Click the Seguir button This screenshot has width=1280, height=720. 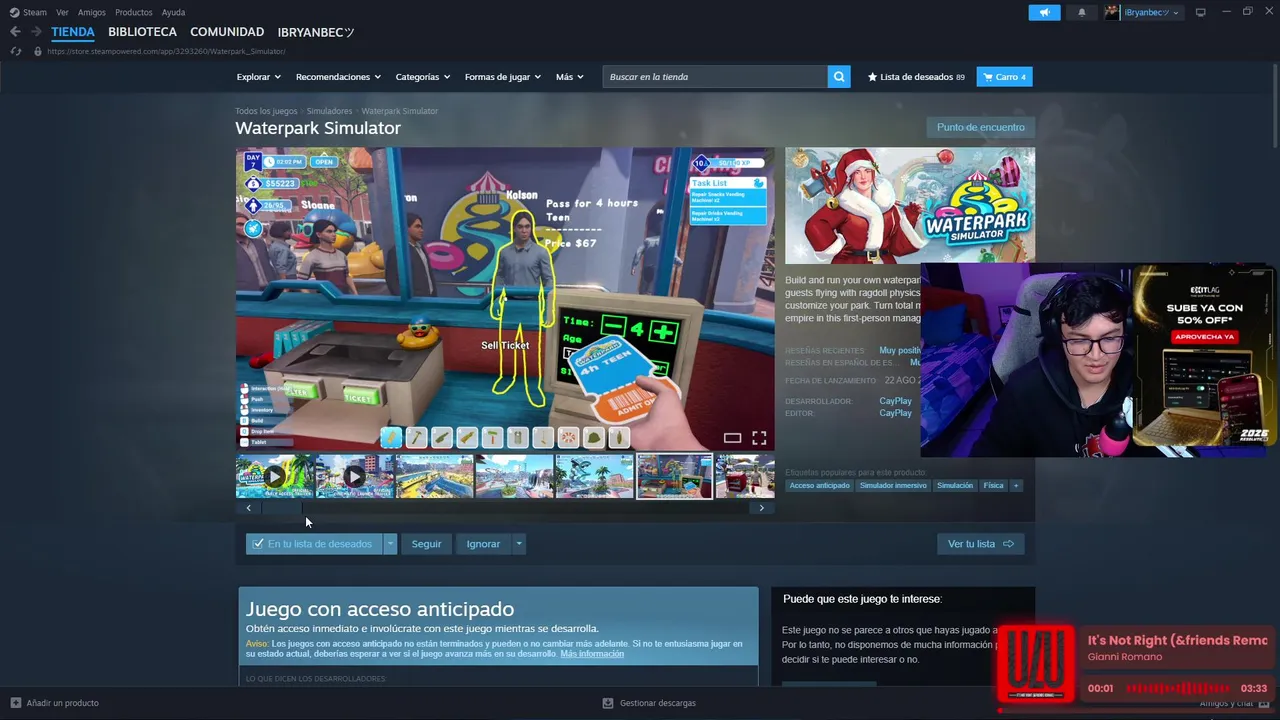tap(426, 544)
